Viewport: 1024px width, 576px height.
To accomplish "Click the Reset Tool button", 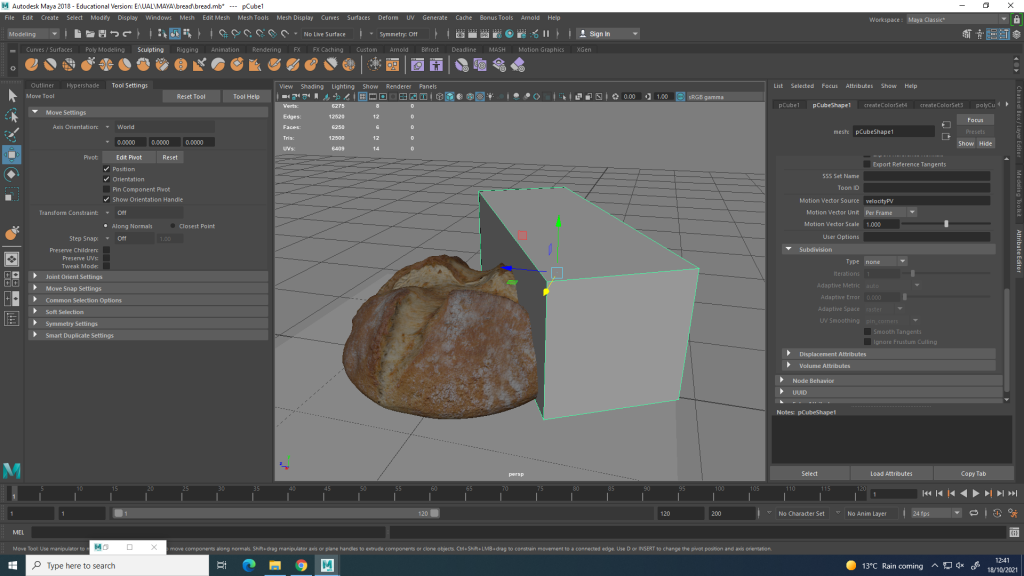I will 190,97.
